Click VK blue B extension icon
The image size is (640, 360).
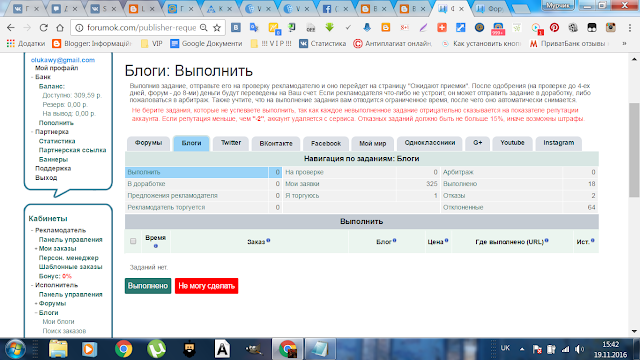(236, 28)
